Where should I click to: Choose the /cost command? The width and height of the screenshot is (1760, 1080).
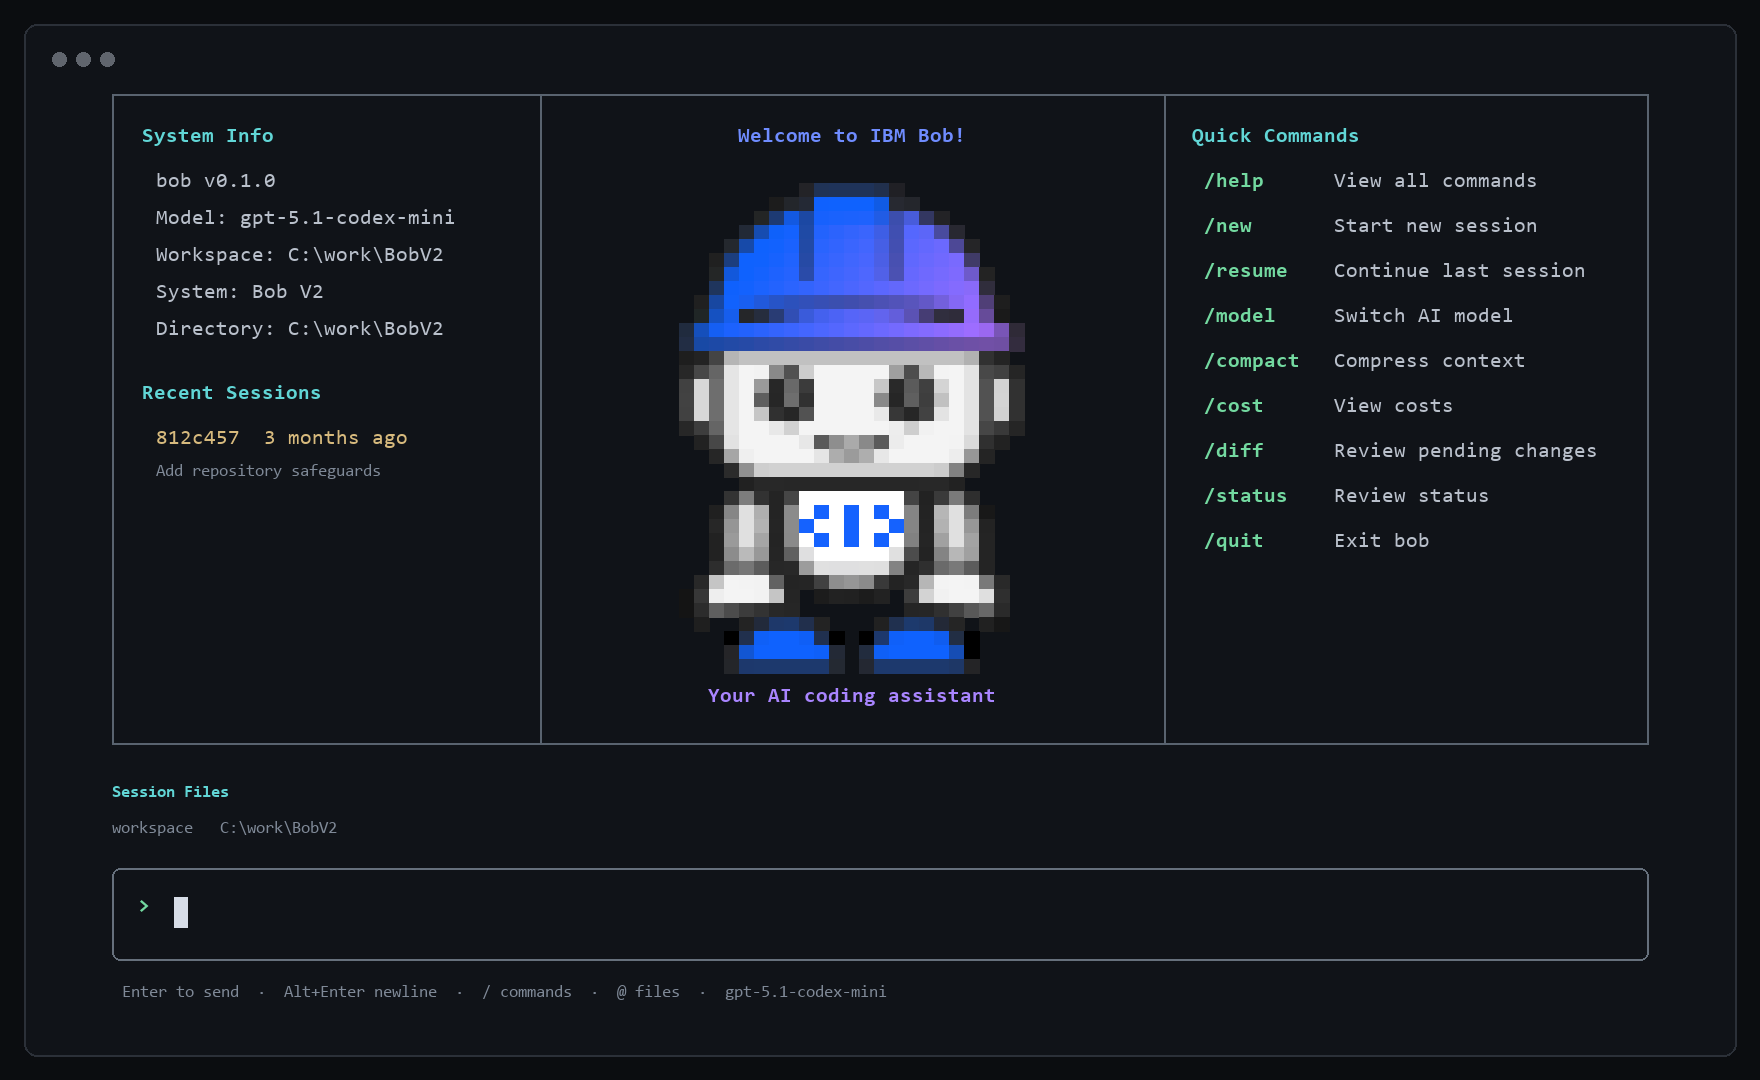pyautogui.click(x=1234, y=406)
